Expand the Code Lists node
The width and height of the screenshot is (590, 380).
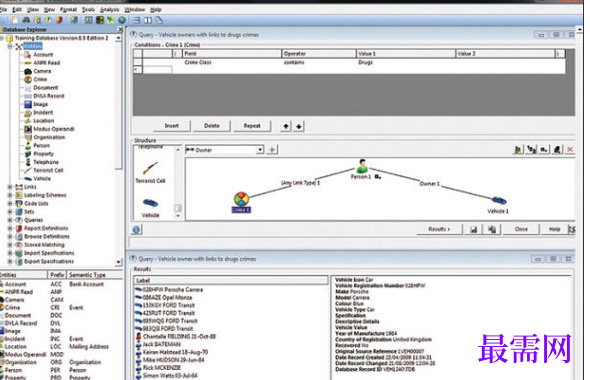(x=10, y=204)
